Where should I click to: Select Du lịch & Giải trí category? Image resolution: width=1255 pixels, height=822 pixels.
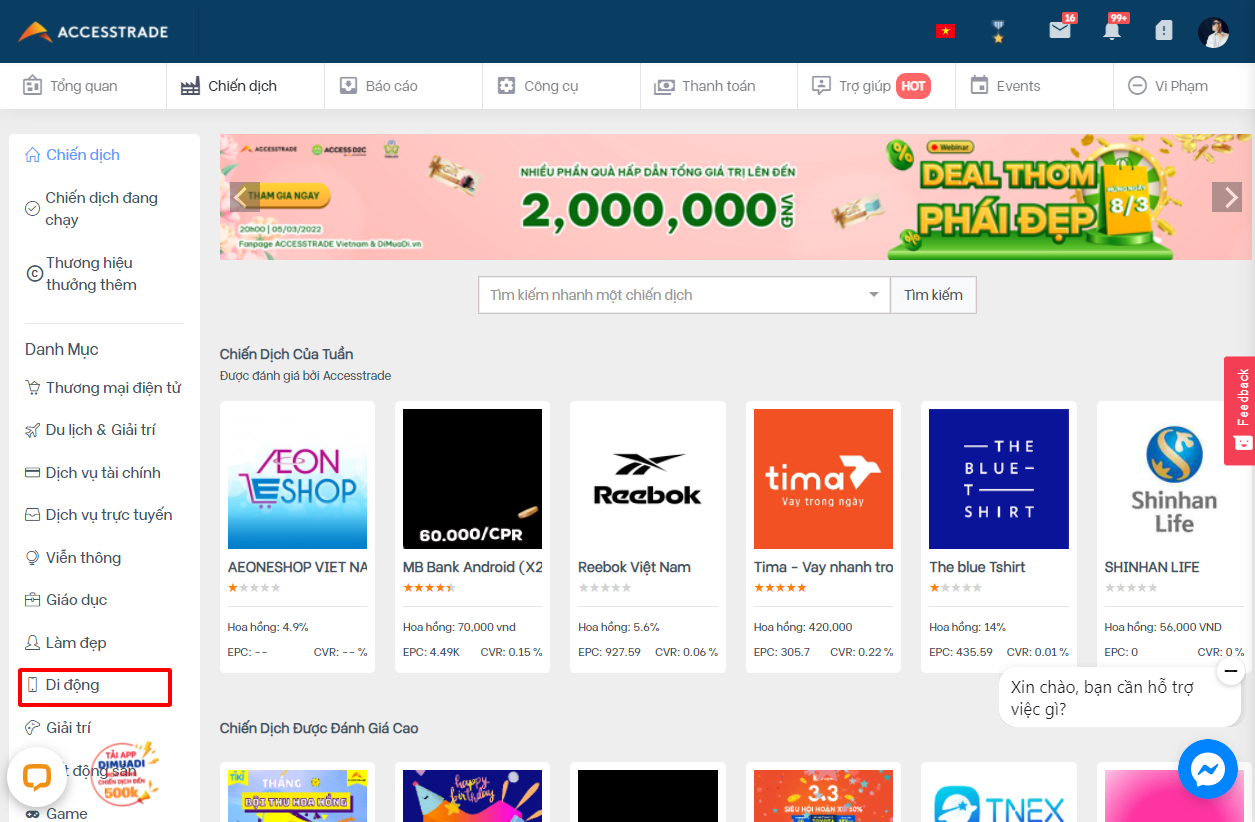coord(91,430)
